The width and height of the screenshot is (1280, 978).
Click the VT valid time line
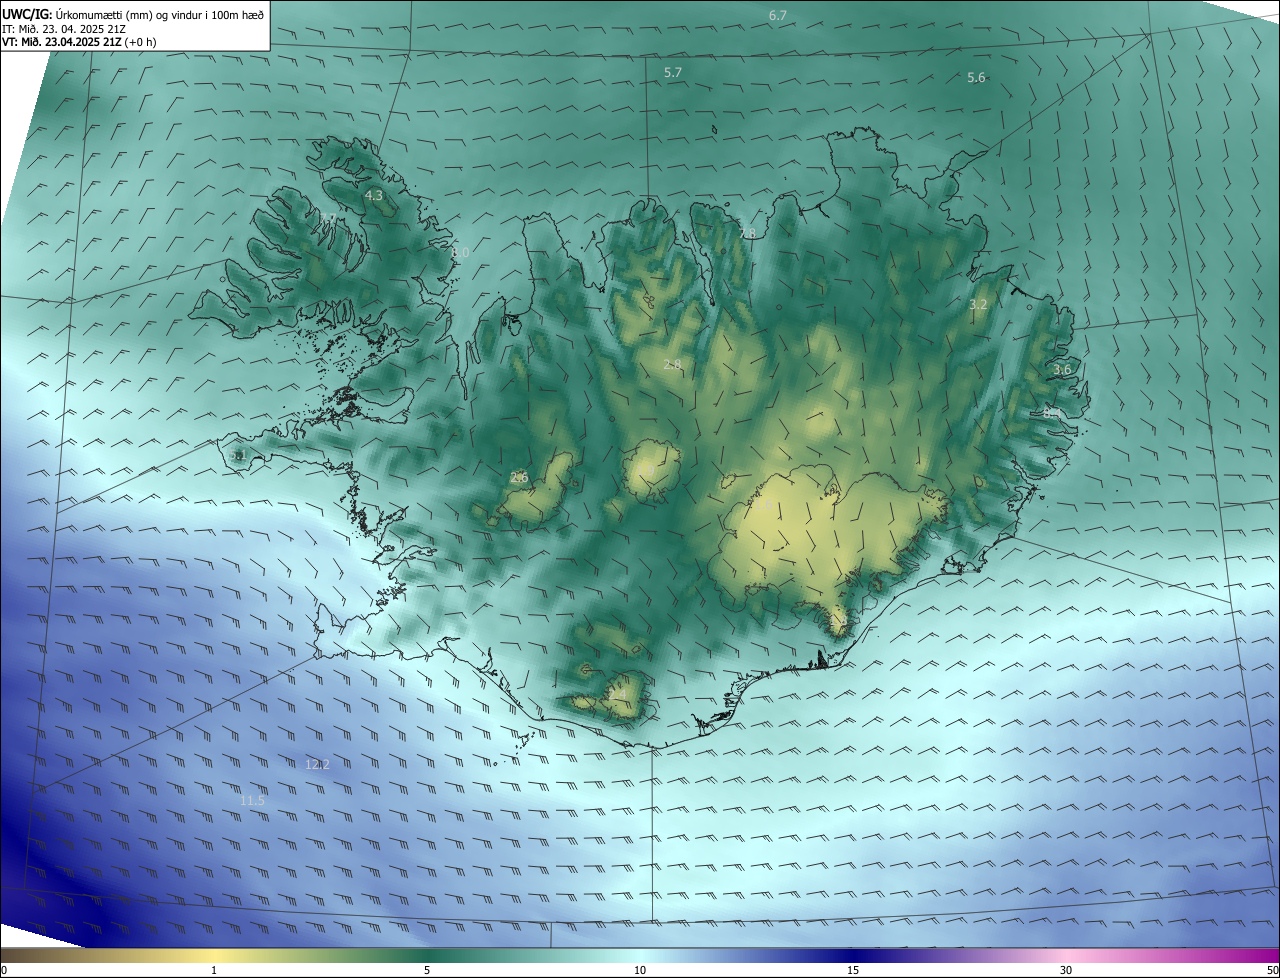point(79,42)
